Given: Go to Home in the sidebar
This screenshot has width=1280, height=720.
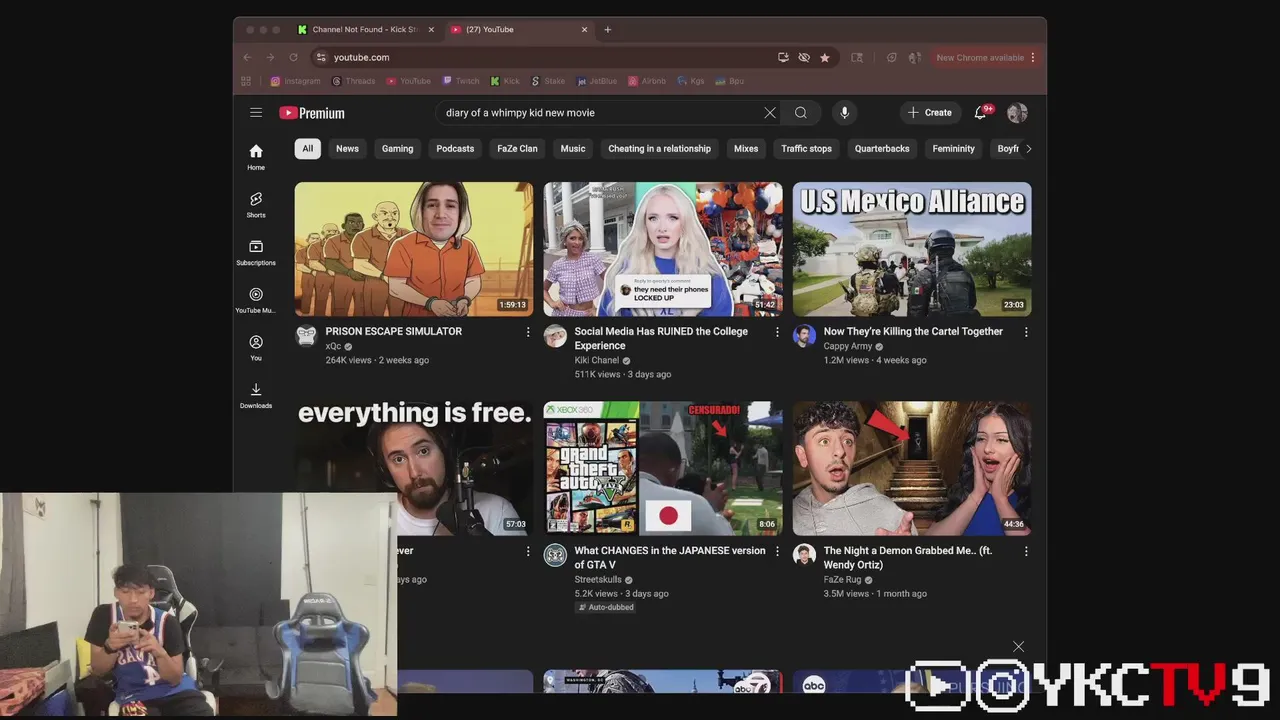Looking at the screenshot, I should [256, 157].
